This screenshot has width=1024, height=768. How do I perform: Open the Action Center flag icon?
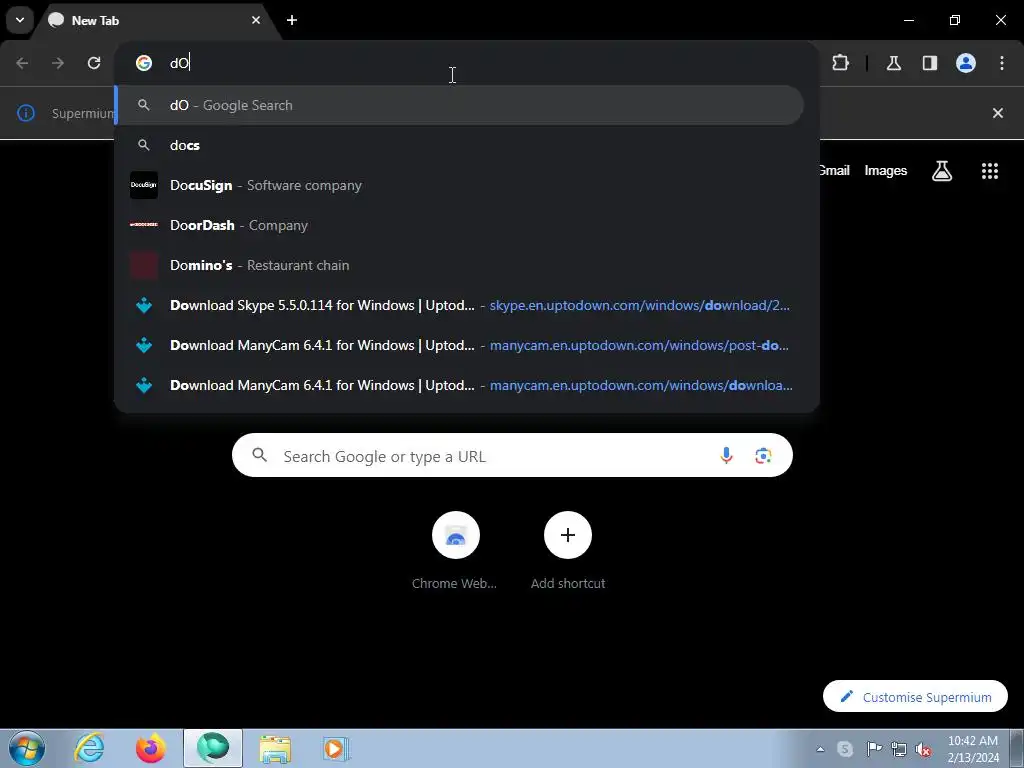coord(873,749)
